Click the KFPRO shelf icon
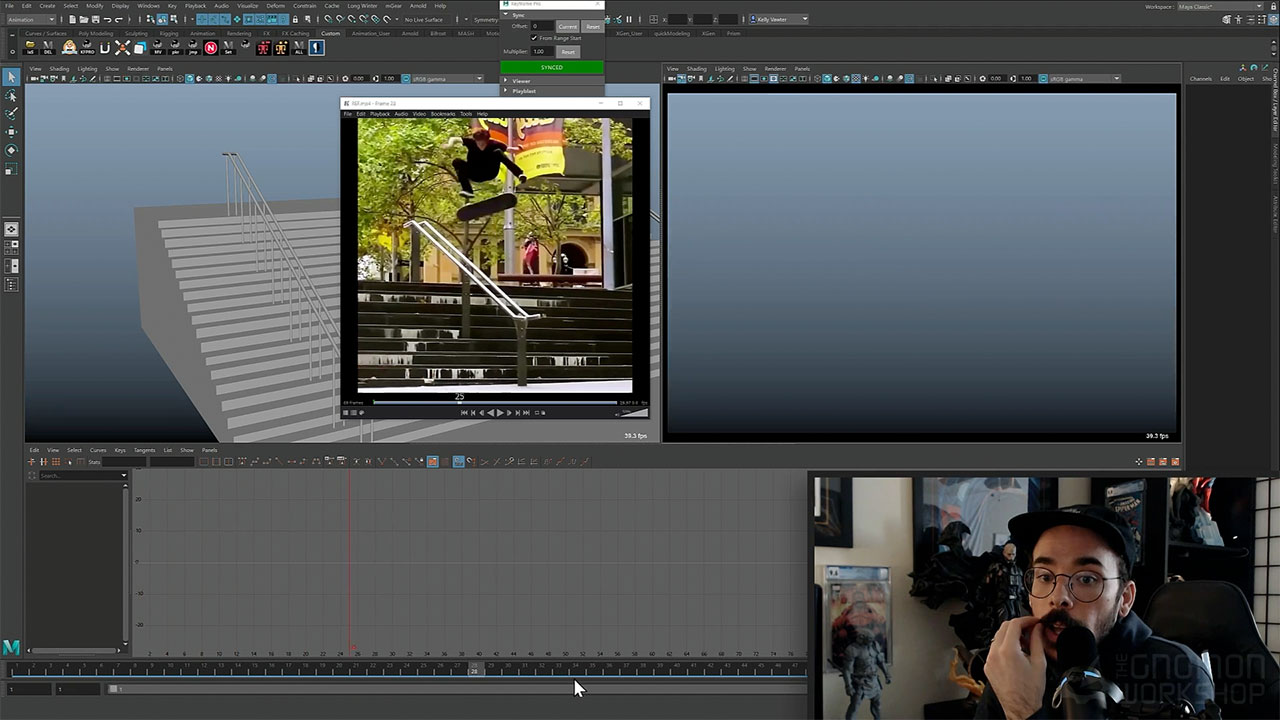The image size is (1280, 720). (x=87, y=47)
